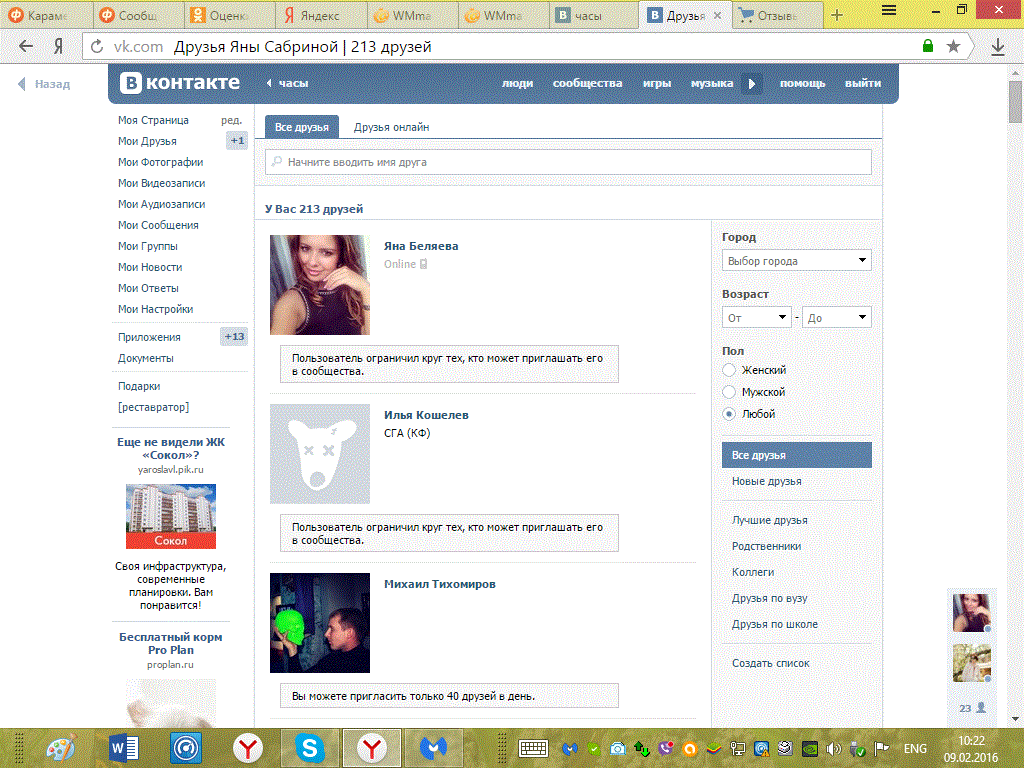The width and height of the screenshot is (1024, 768).
Task: Open the on-screen keyboard tray icon
Action: click(x=533, y=748)
